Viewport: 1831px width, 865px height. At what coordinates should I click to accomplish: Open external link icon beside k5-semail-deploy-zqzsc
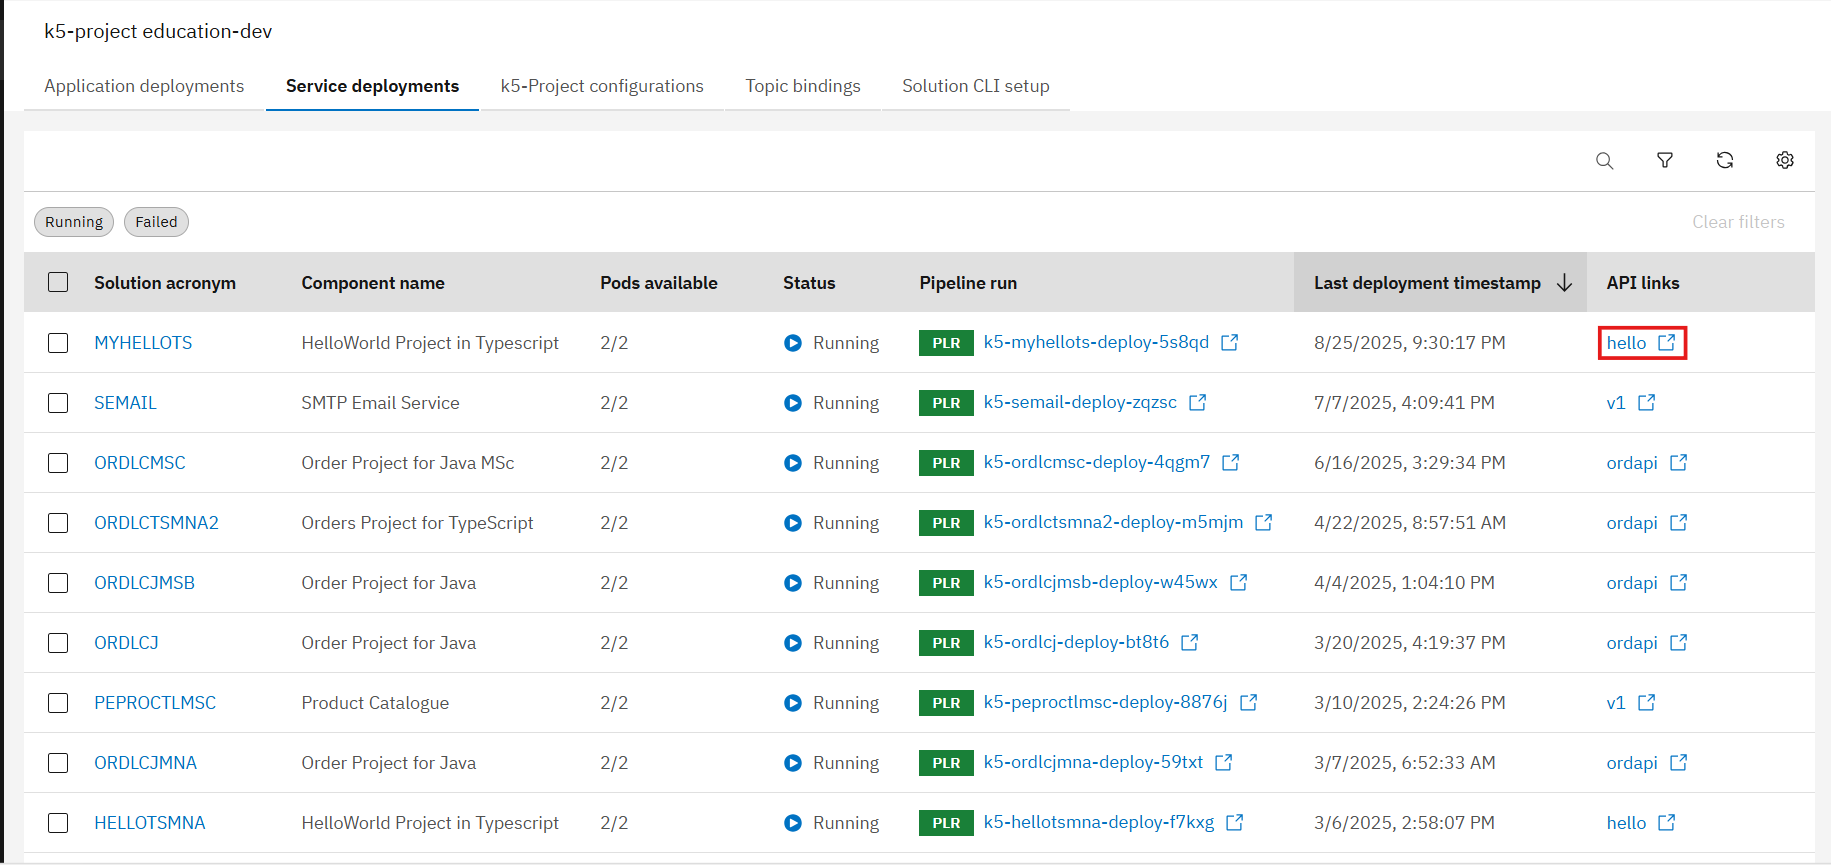coord(1197,403)
